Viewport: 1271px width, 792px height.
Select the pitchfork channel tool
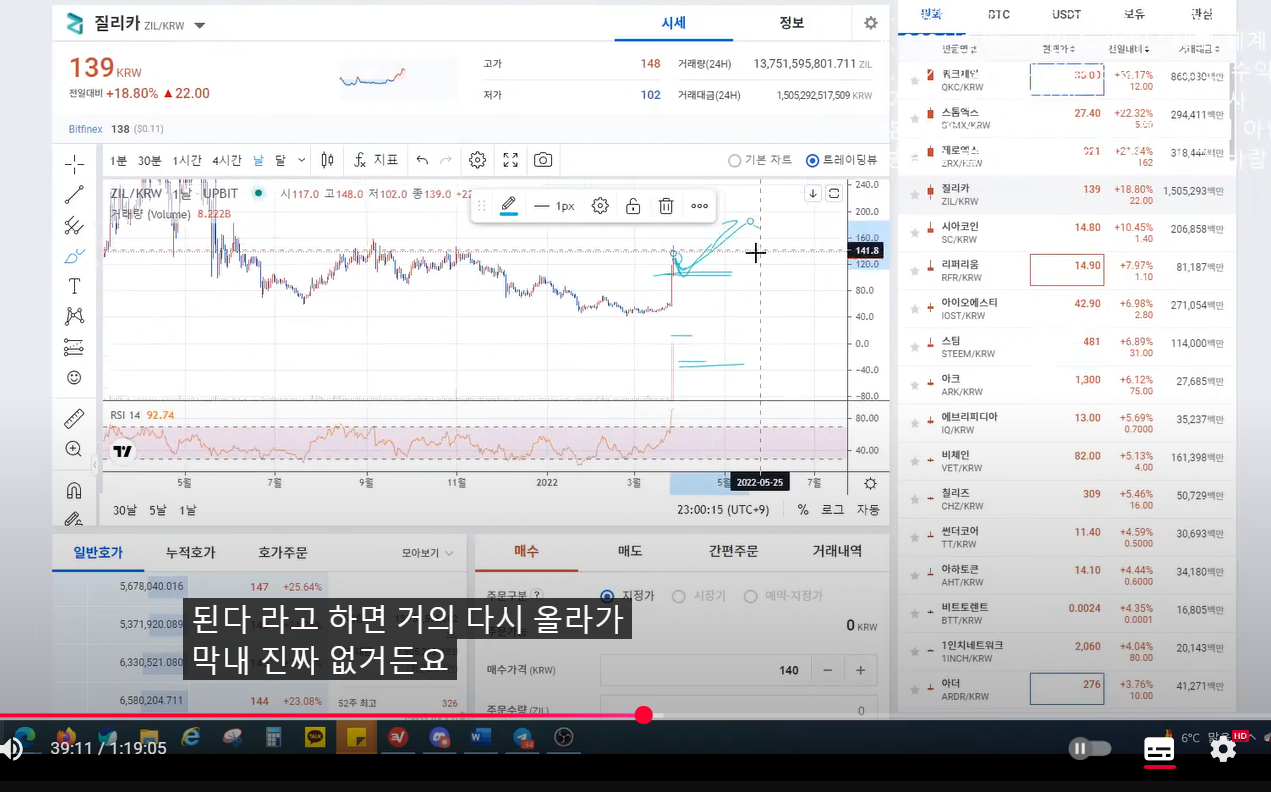point(74,225)
